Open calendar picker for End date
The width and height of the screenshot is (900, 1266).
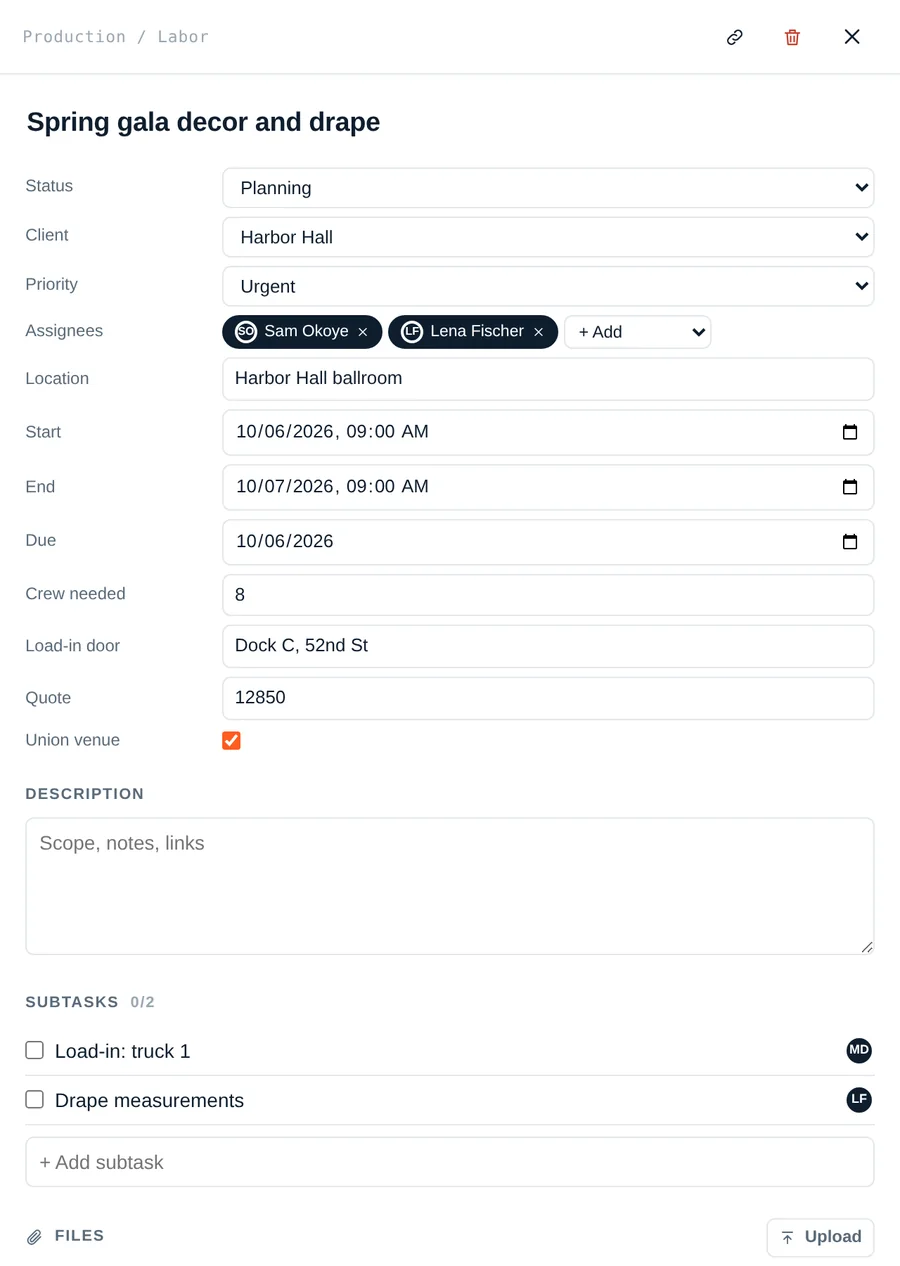pyautogui.click(x=850, y=487)
